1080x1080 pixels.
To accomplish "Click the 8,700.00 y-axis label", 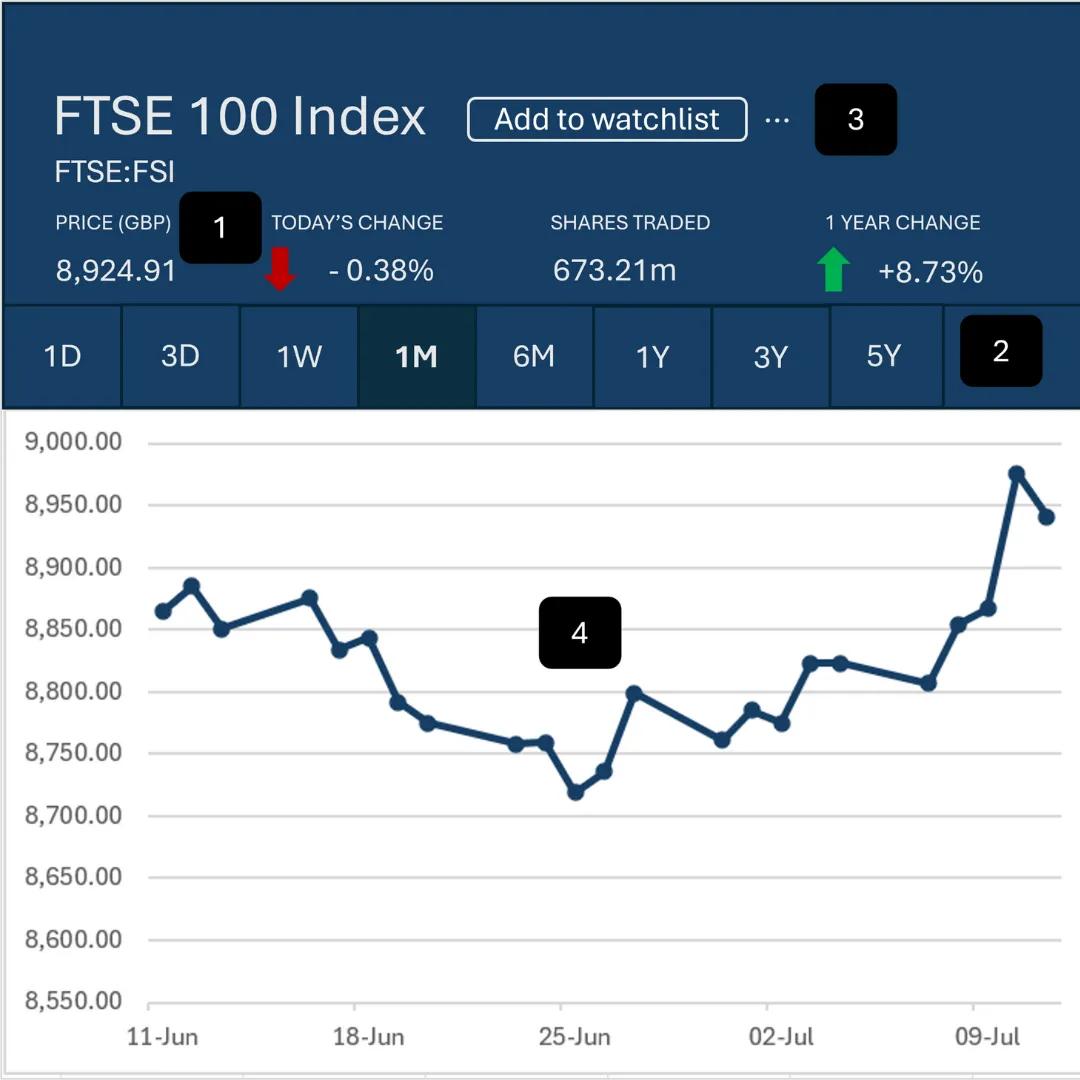I will pos(73,815).
